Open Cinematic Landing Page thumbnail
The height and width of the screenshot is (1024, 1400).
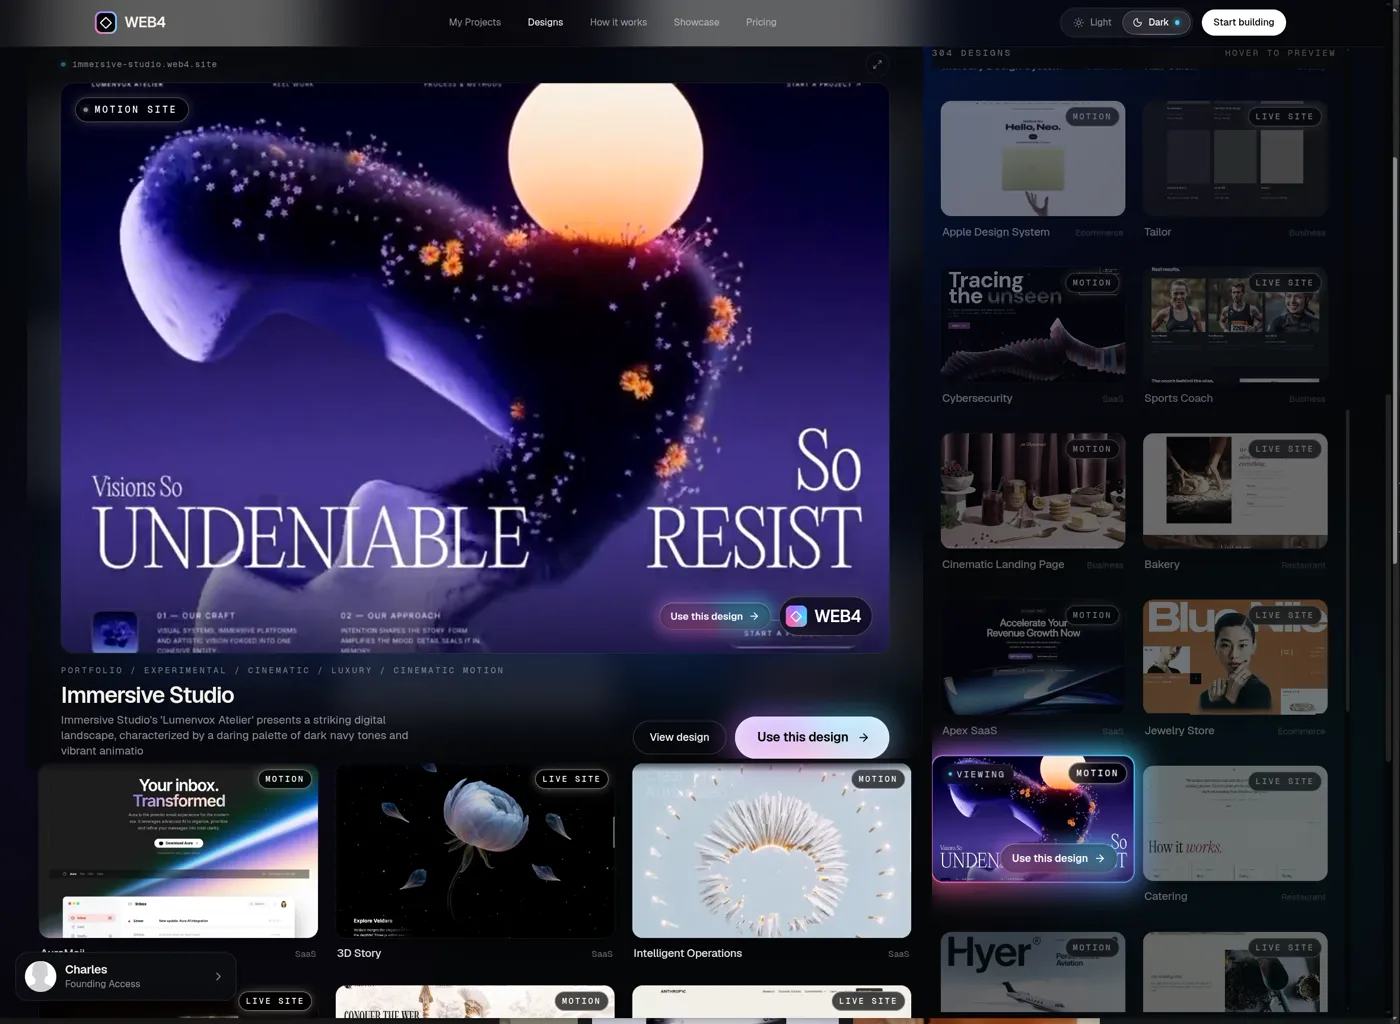1033,491
